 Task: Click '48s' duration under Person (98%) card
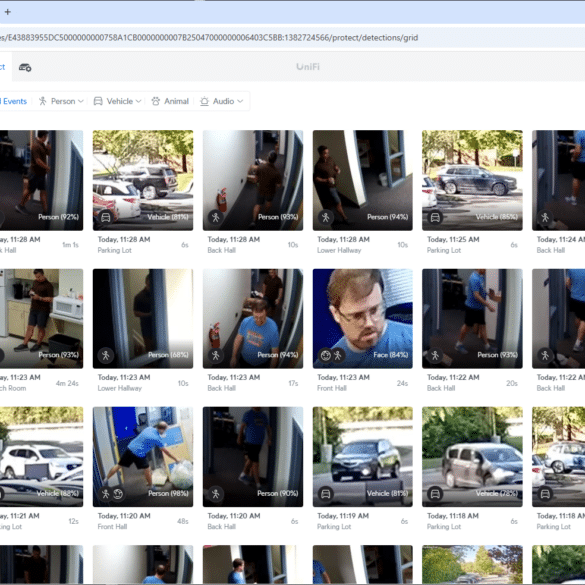(x=182, y=521)
